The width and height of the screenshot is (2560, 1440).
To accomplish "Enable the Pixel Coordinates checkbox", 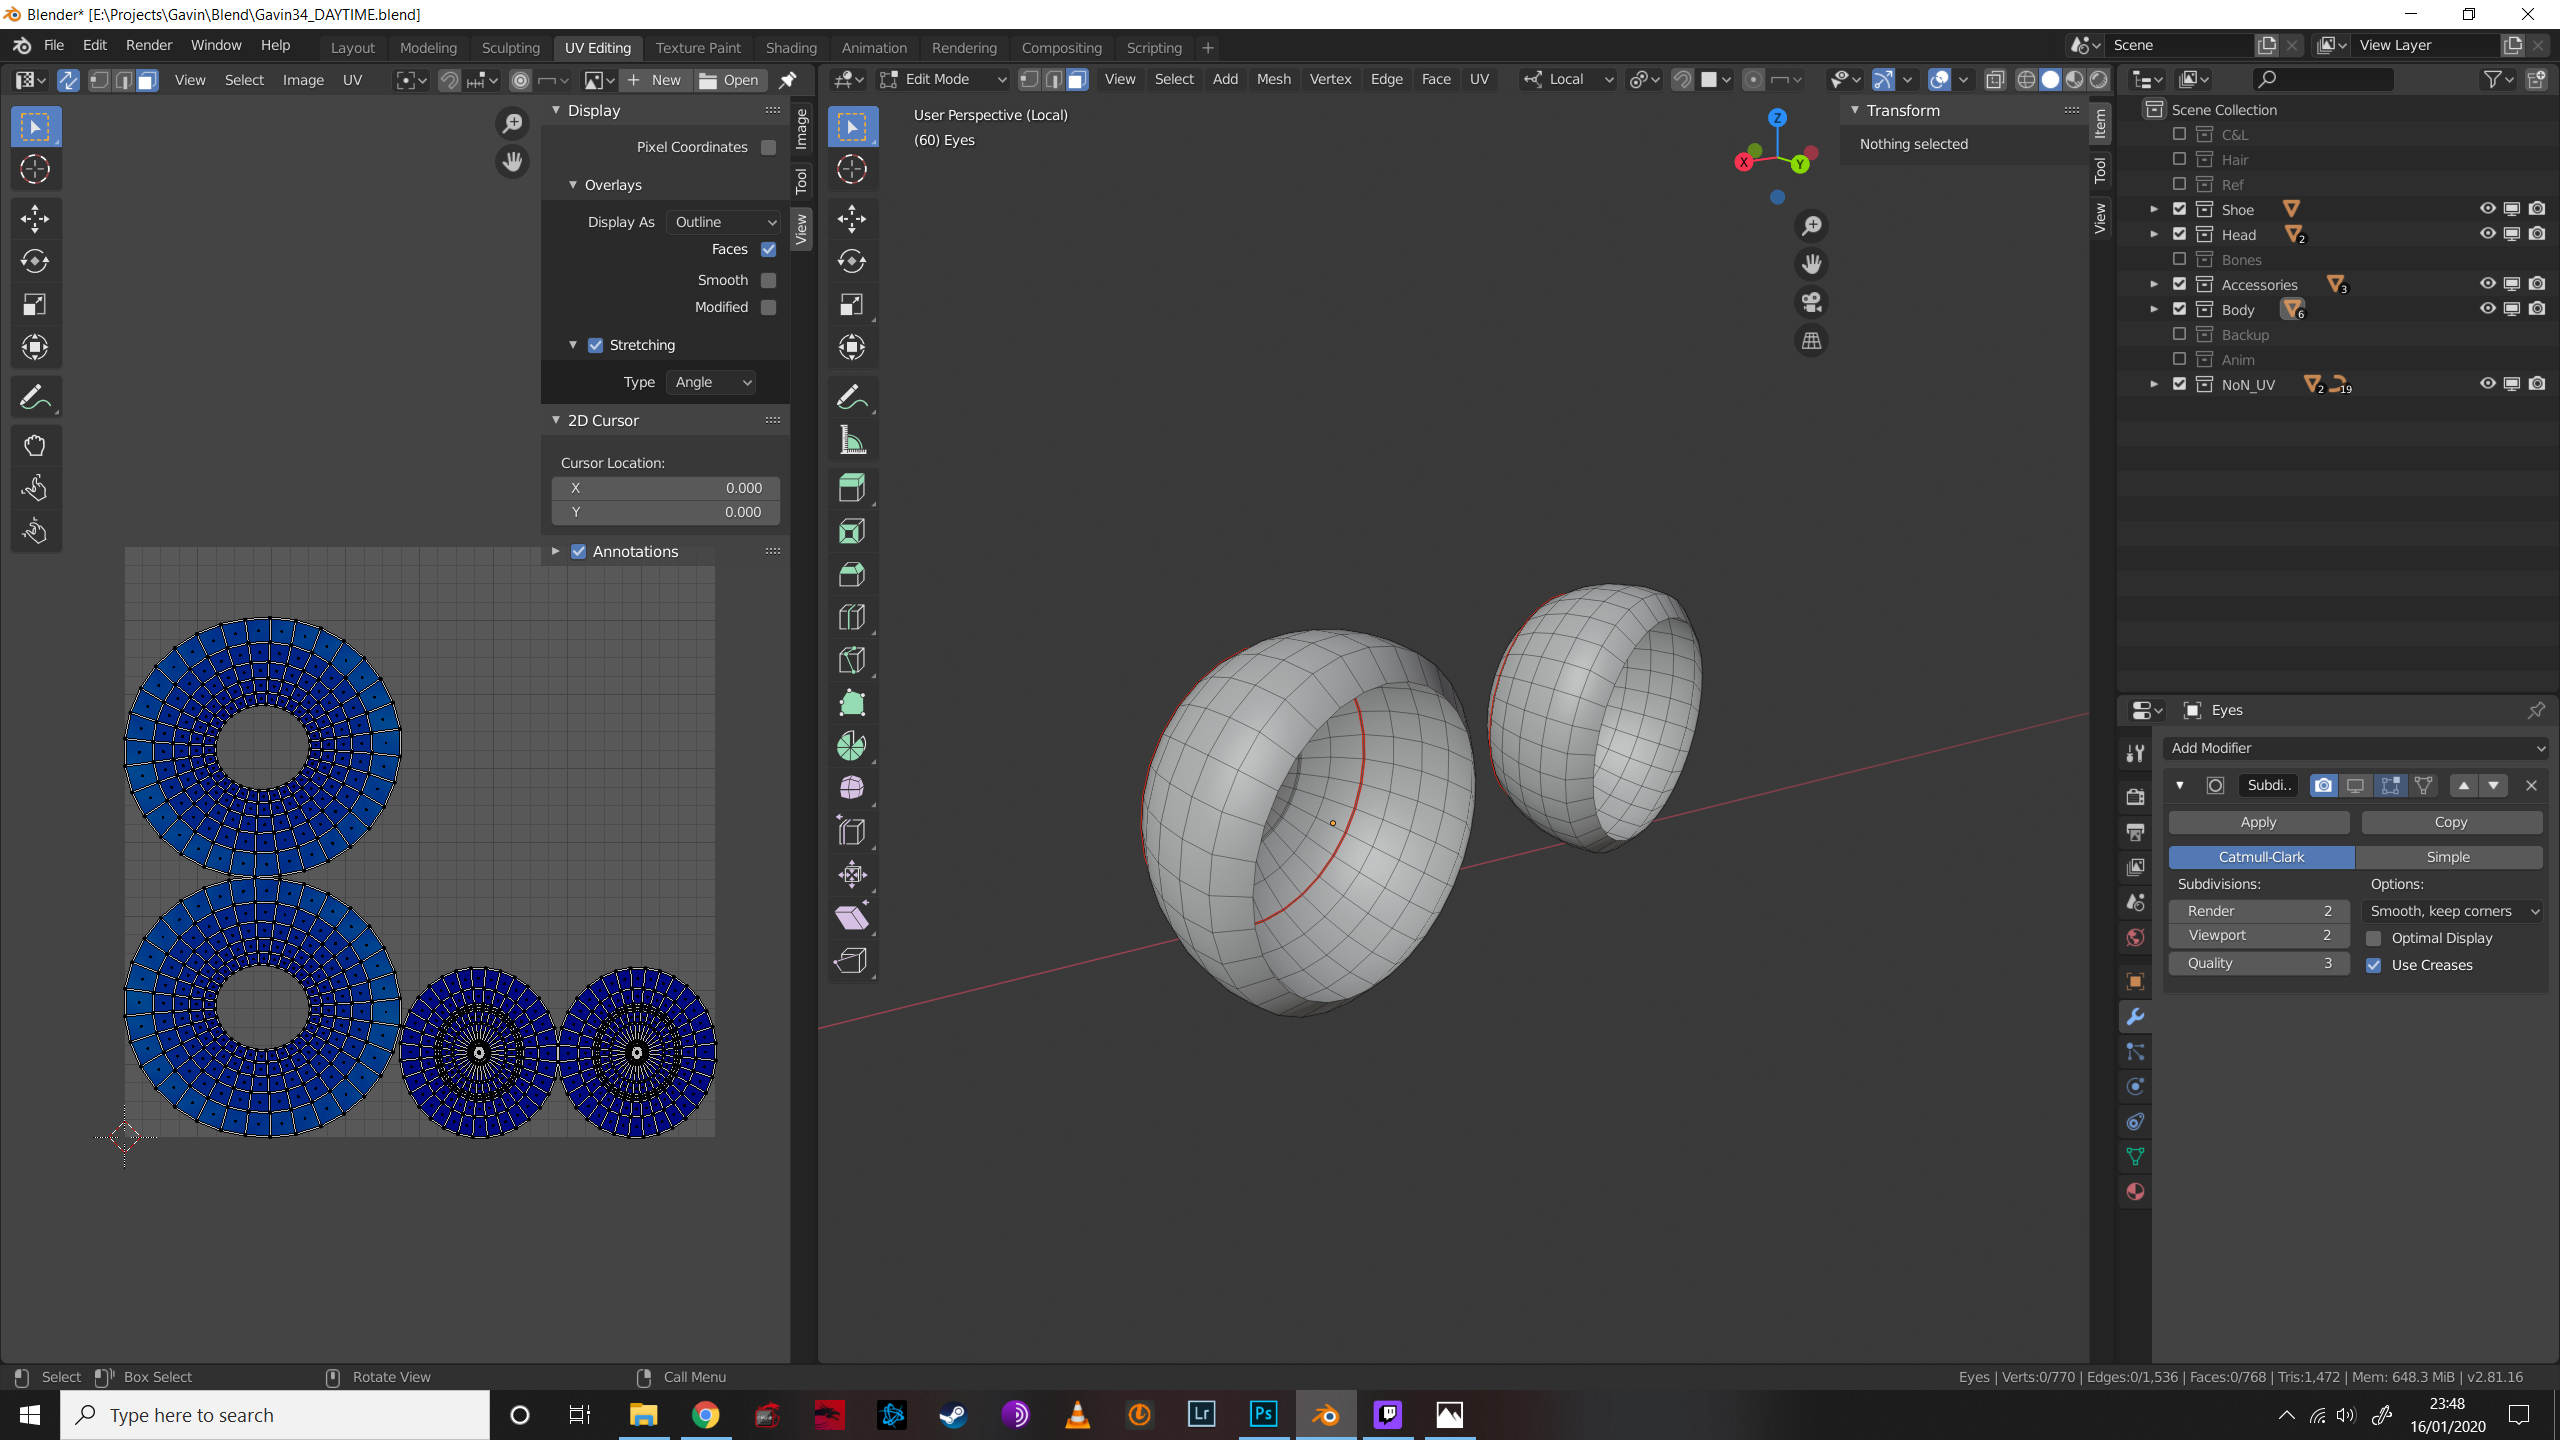I will (768, 147).
